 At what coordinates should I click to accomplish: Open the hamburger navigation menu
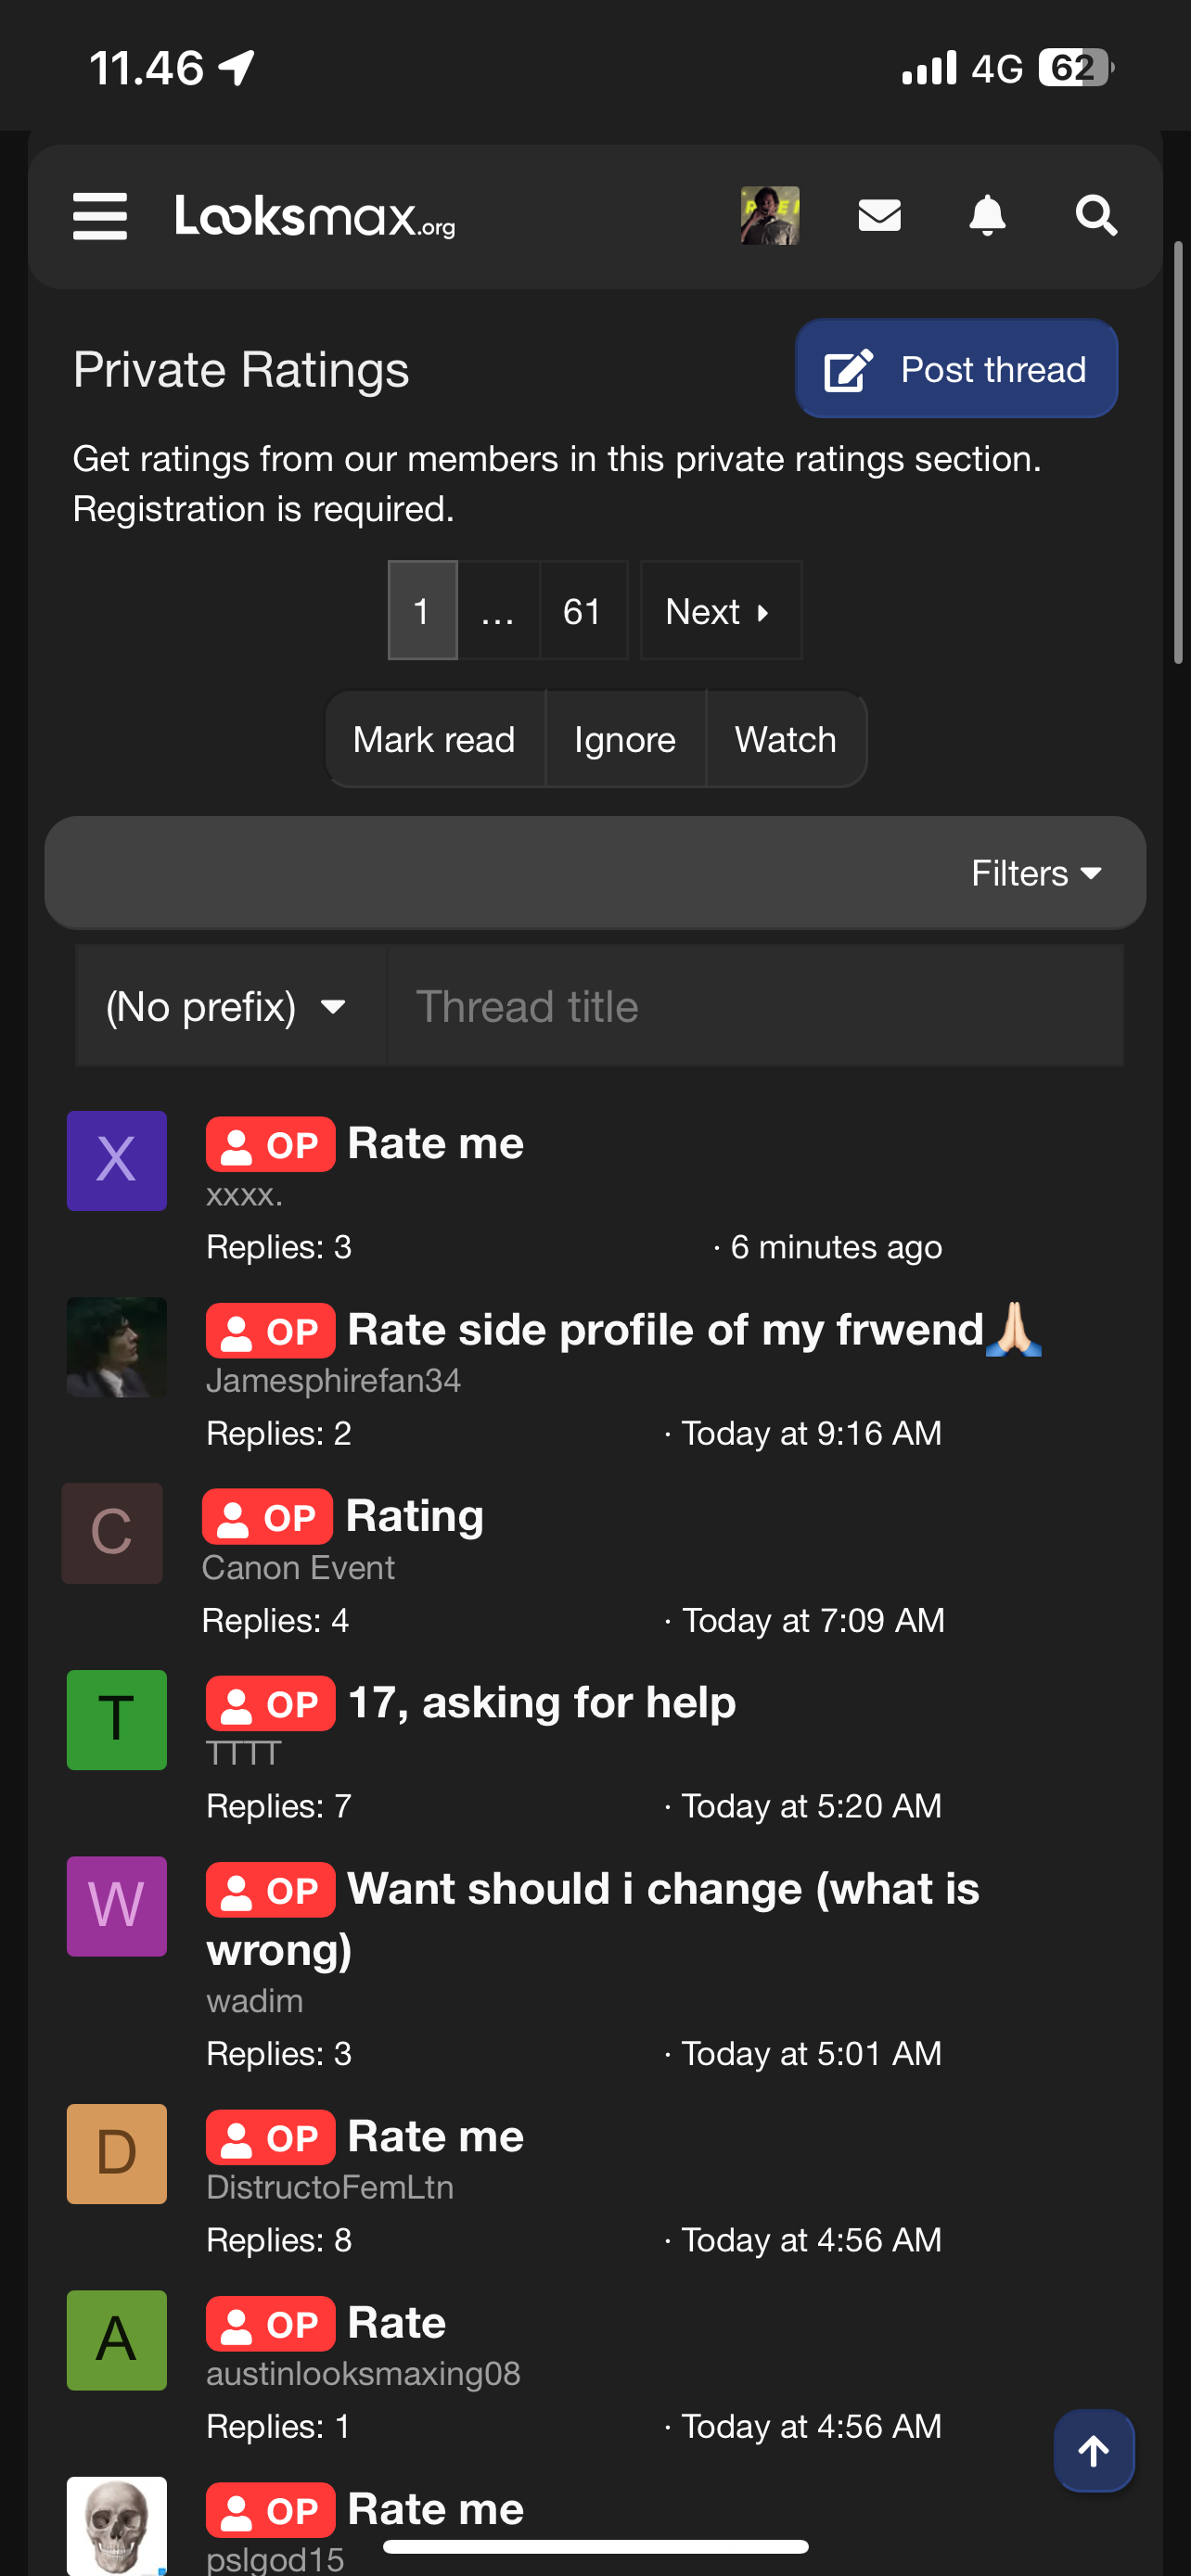pos(100,216)
